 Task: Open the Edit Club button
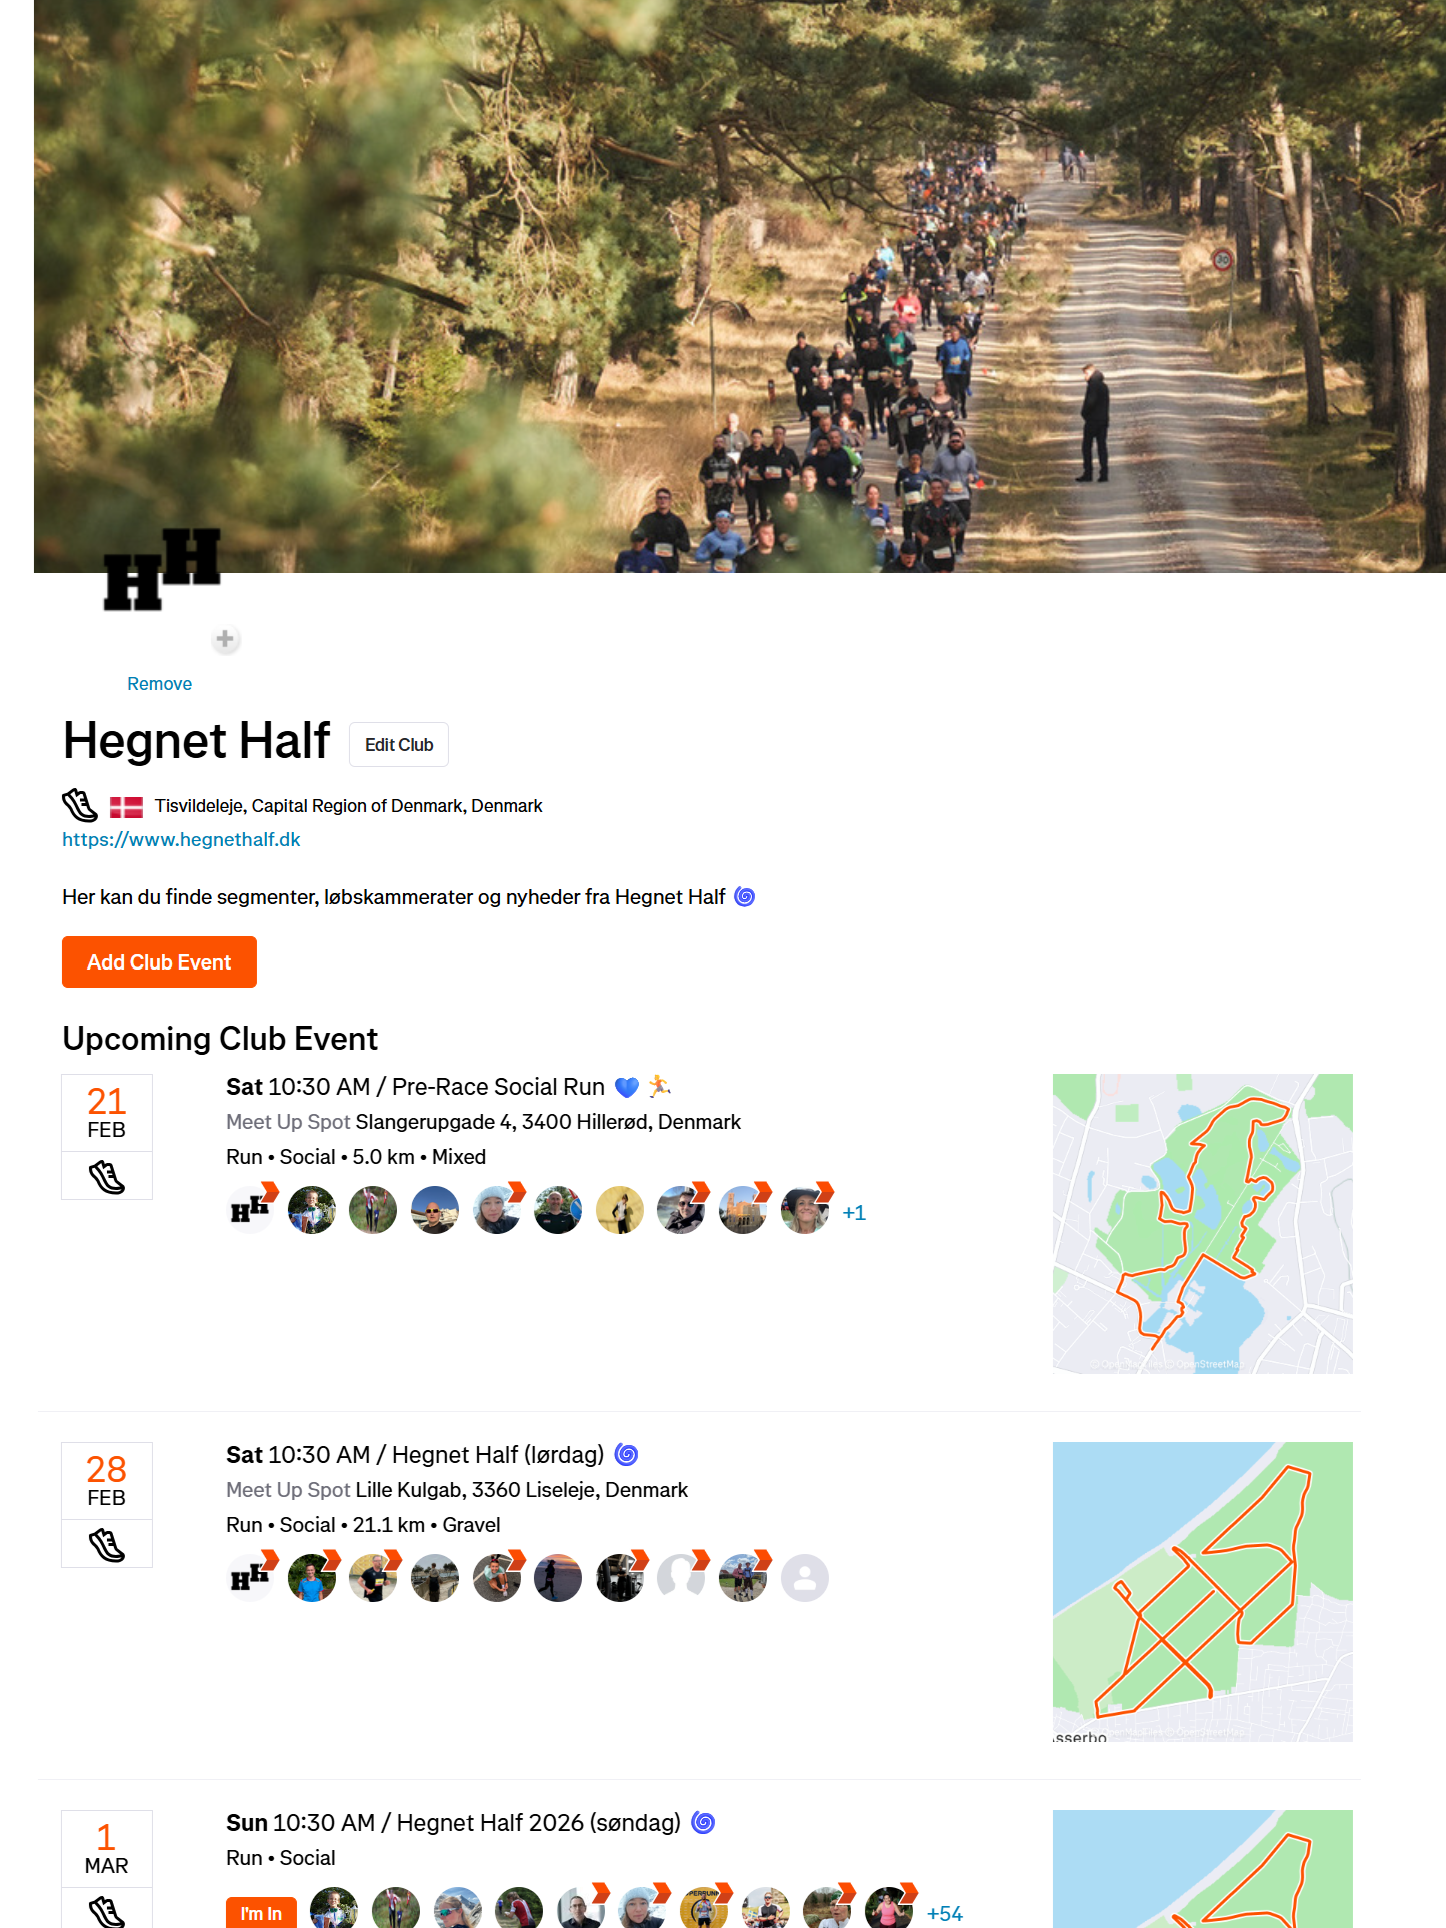[399, 745]
